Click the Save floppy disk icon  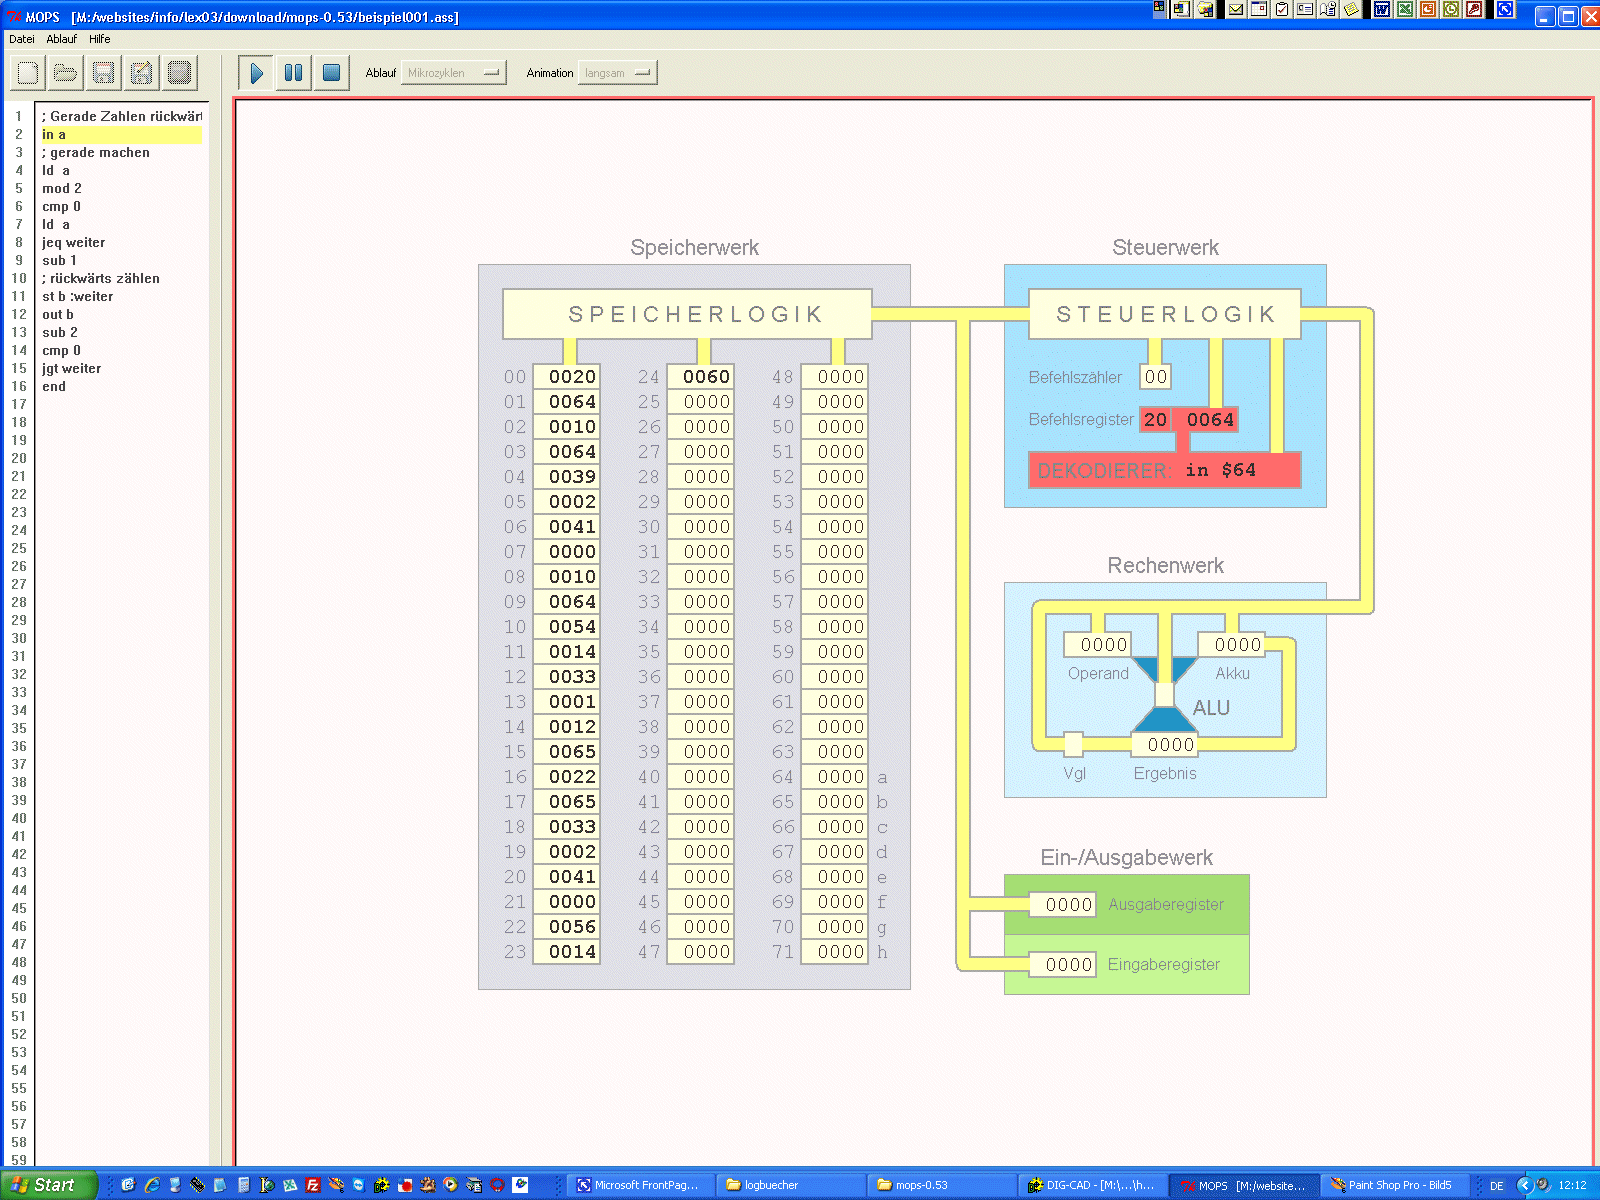[103, 73]
